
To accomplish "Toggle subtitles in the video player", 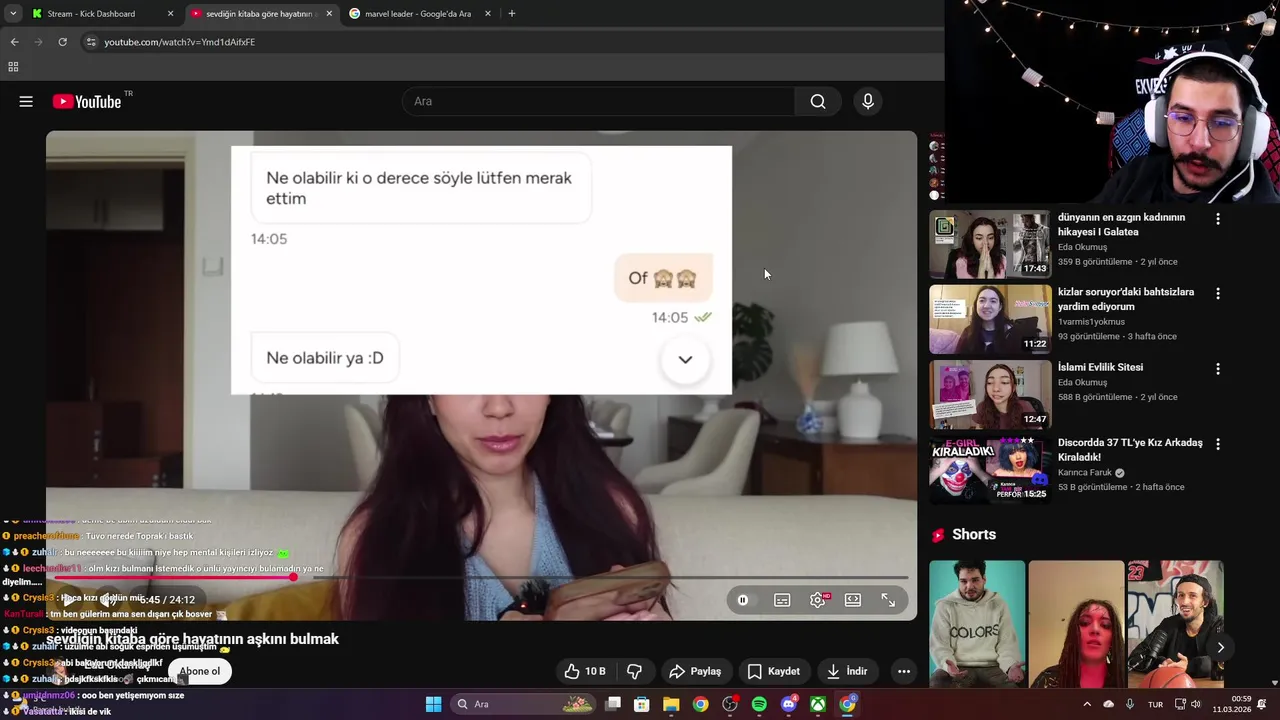I will (x=782, y=600).
